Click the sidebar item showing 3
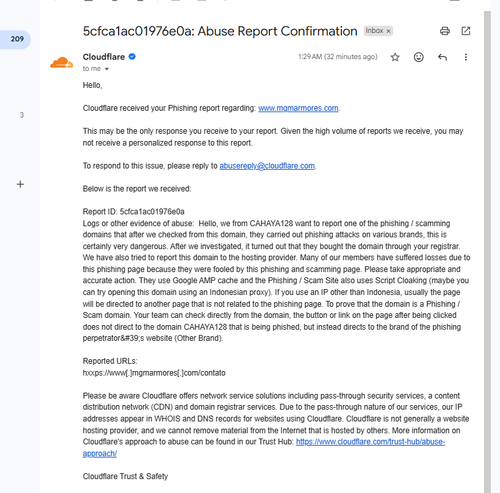Image resolution: width=500 pixels, height=493 pixels. (x=22, y=115)
